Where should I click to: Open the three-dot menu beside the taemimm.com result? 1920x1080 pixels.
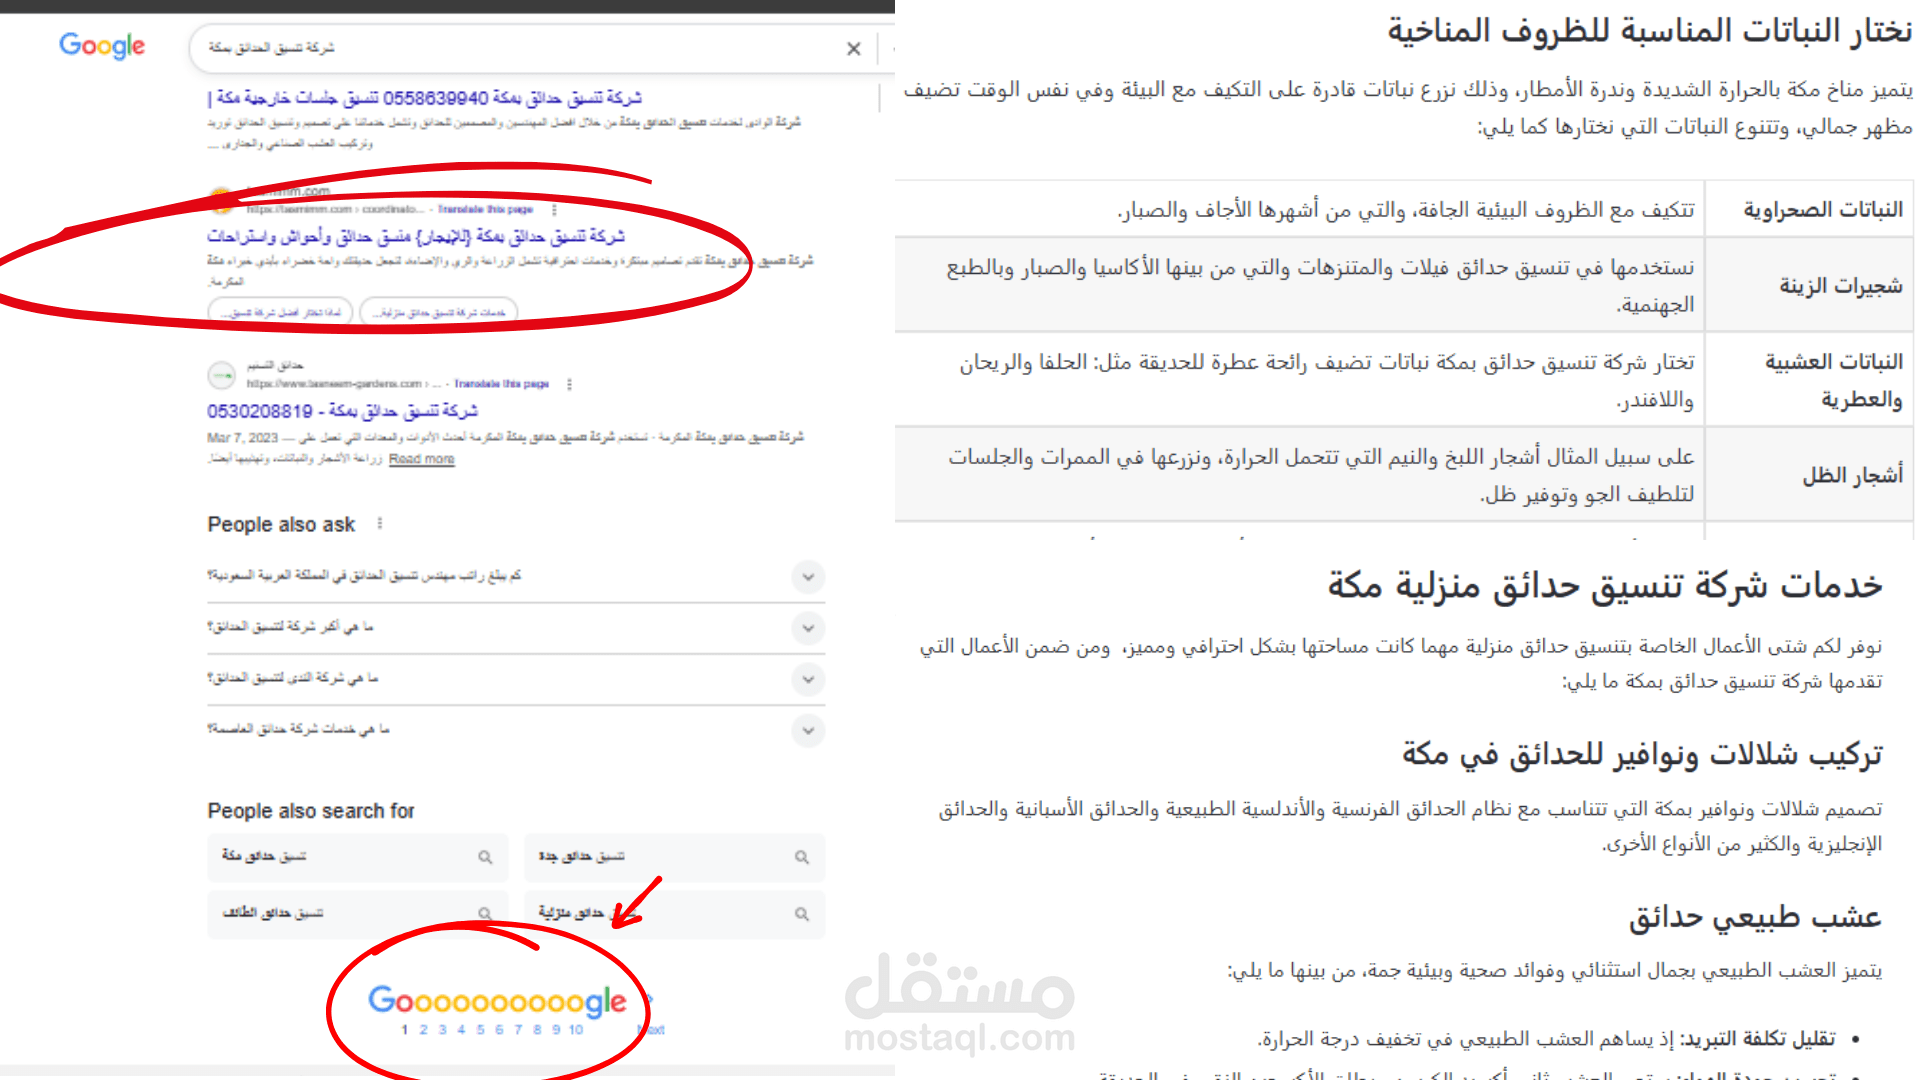[554, 210]
